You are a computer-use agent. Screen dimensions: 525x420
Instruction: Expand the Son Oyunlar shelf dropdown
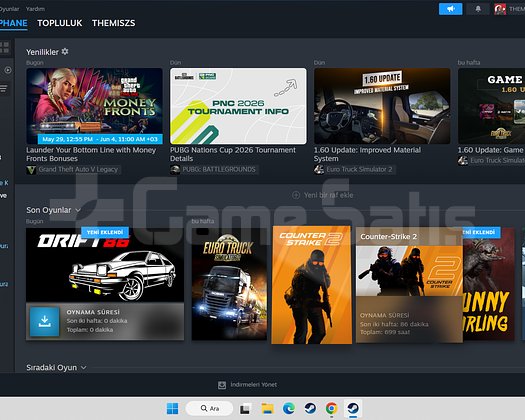pyautogui.click(x=78, y=210)
